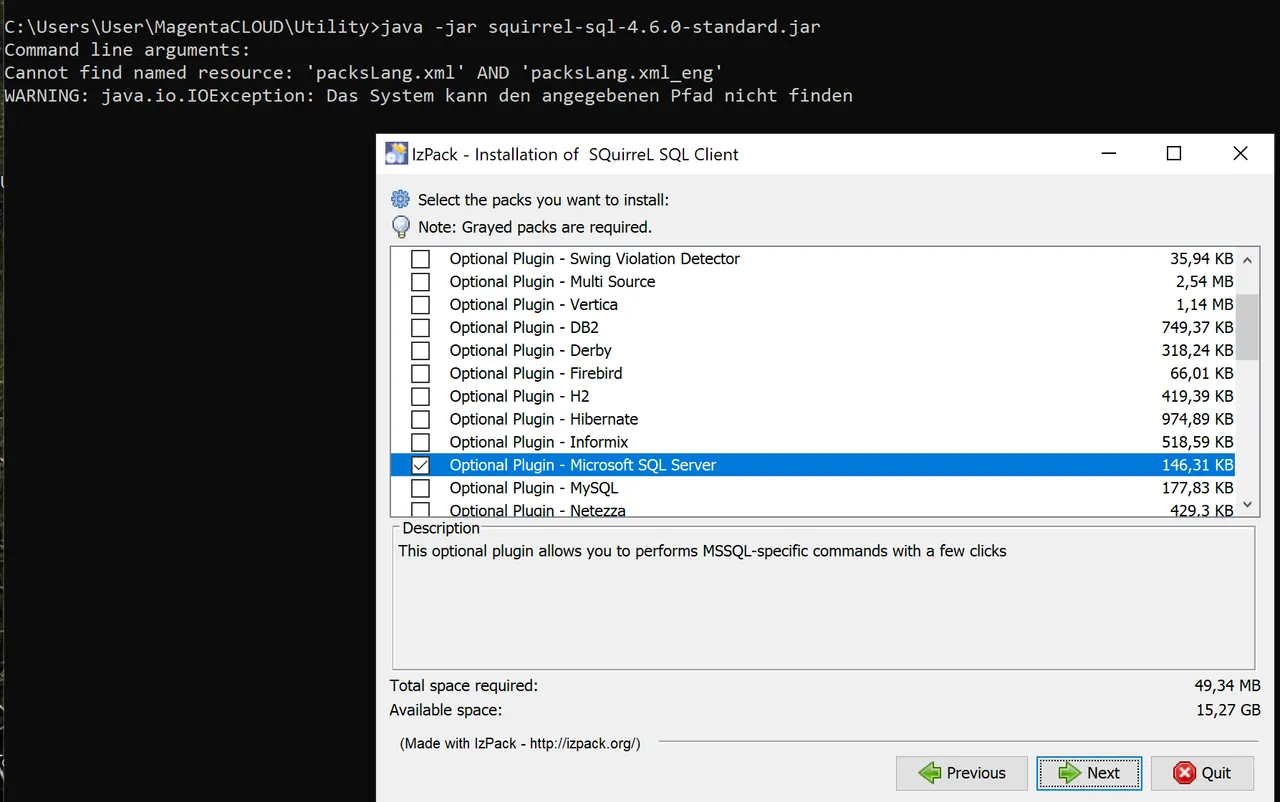Select the 'Optional Plugin - Firebird' label
1280x802 pixels.
coord(536,374)
